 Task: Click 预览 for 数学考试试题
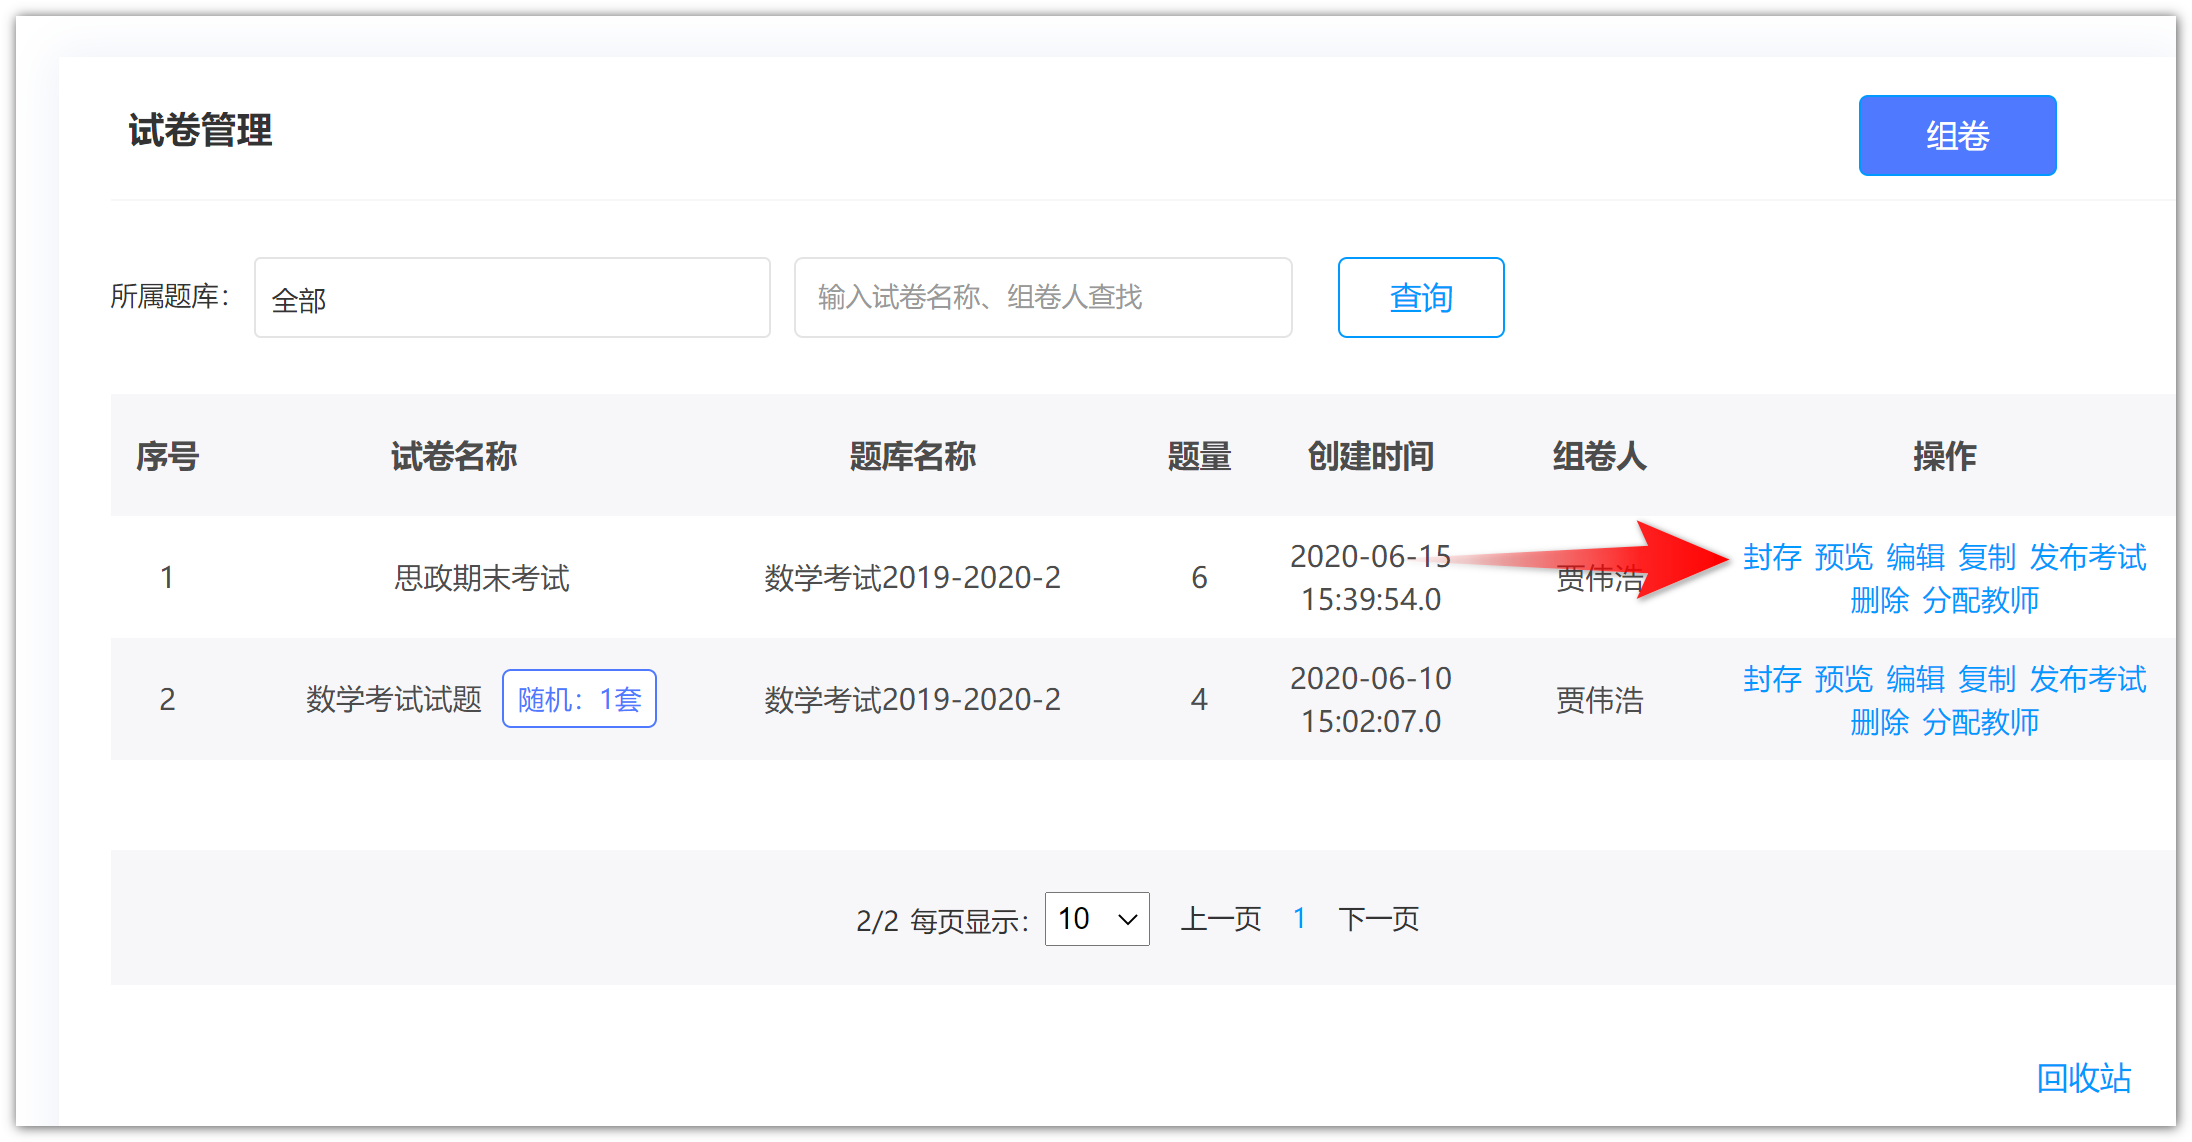pos(1843,679)
